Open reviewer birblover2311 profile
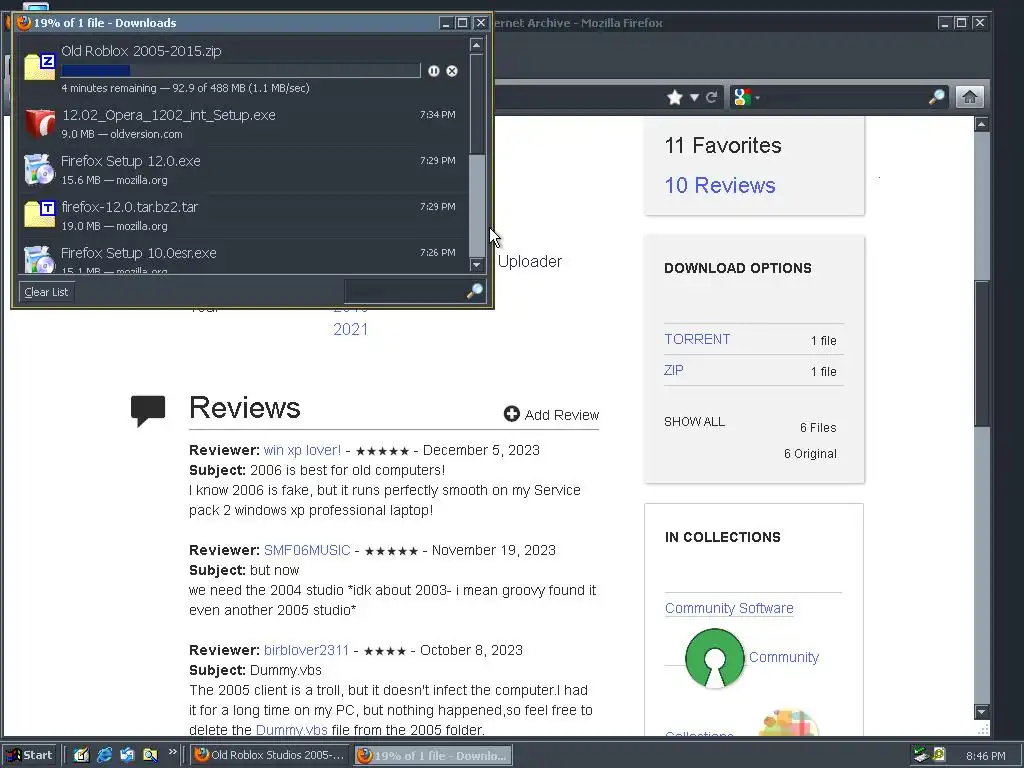 pos(306,650)
